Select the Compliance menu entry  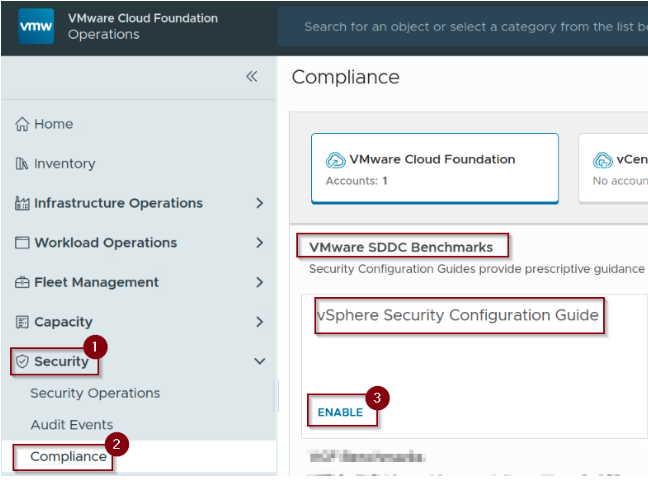pyautogui.click(x=68, y=456)
